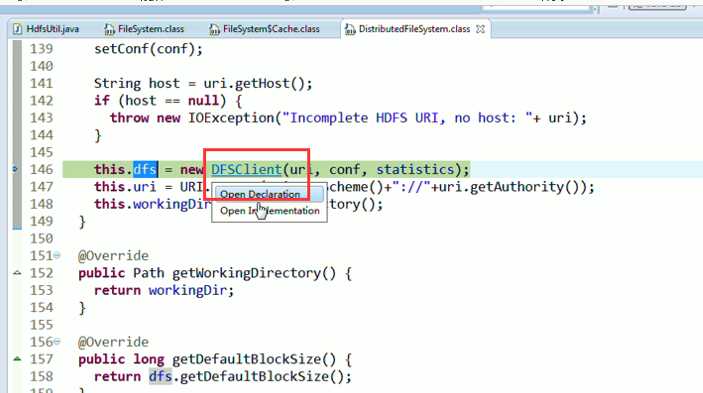
Task: Click statistics argument on line 146
Action: point(415,169)
